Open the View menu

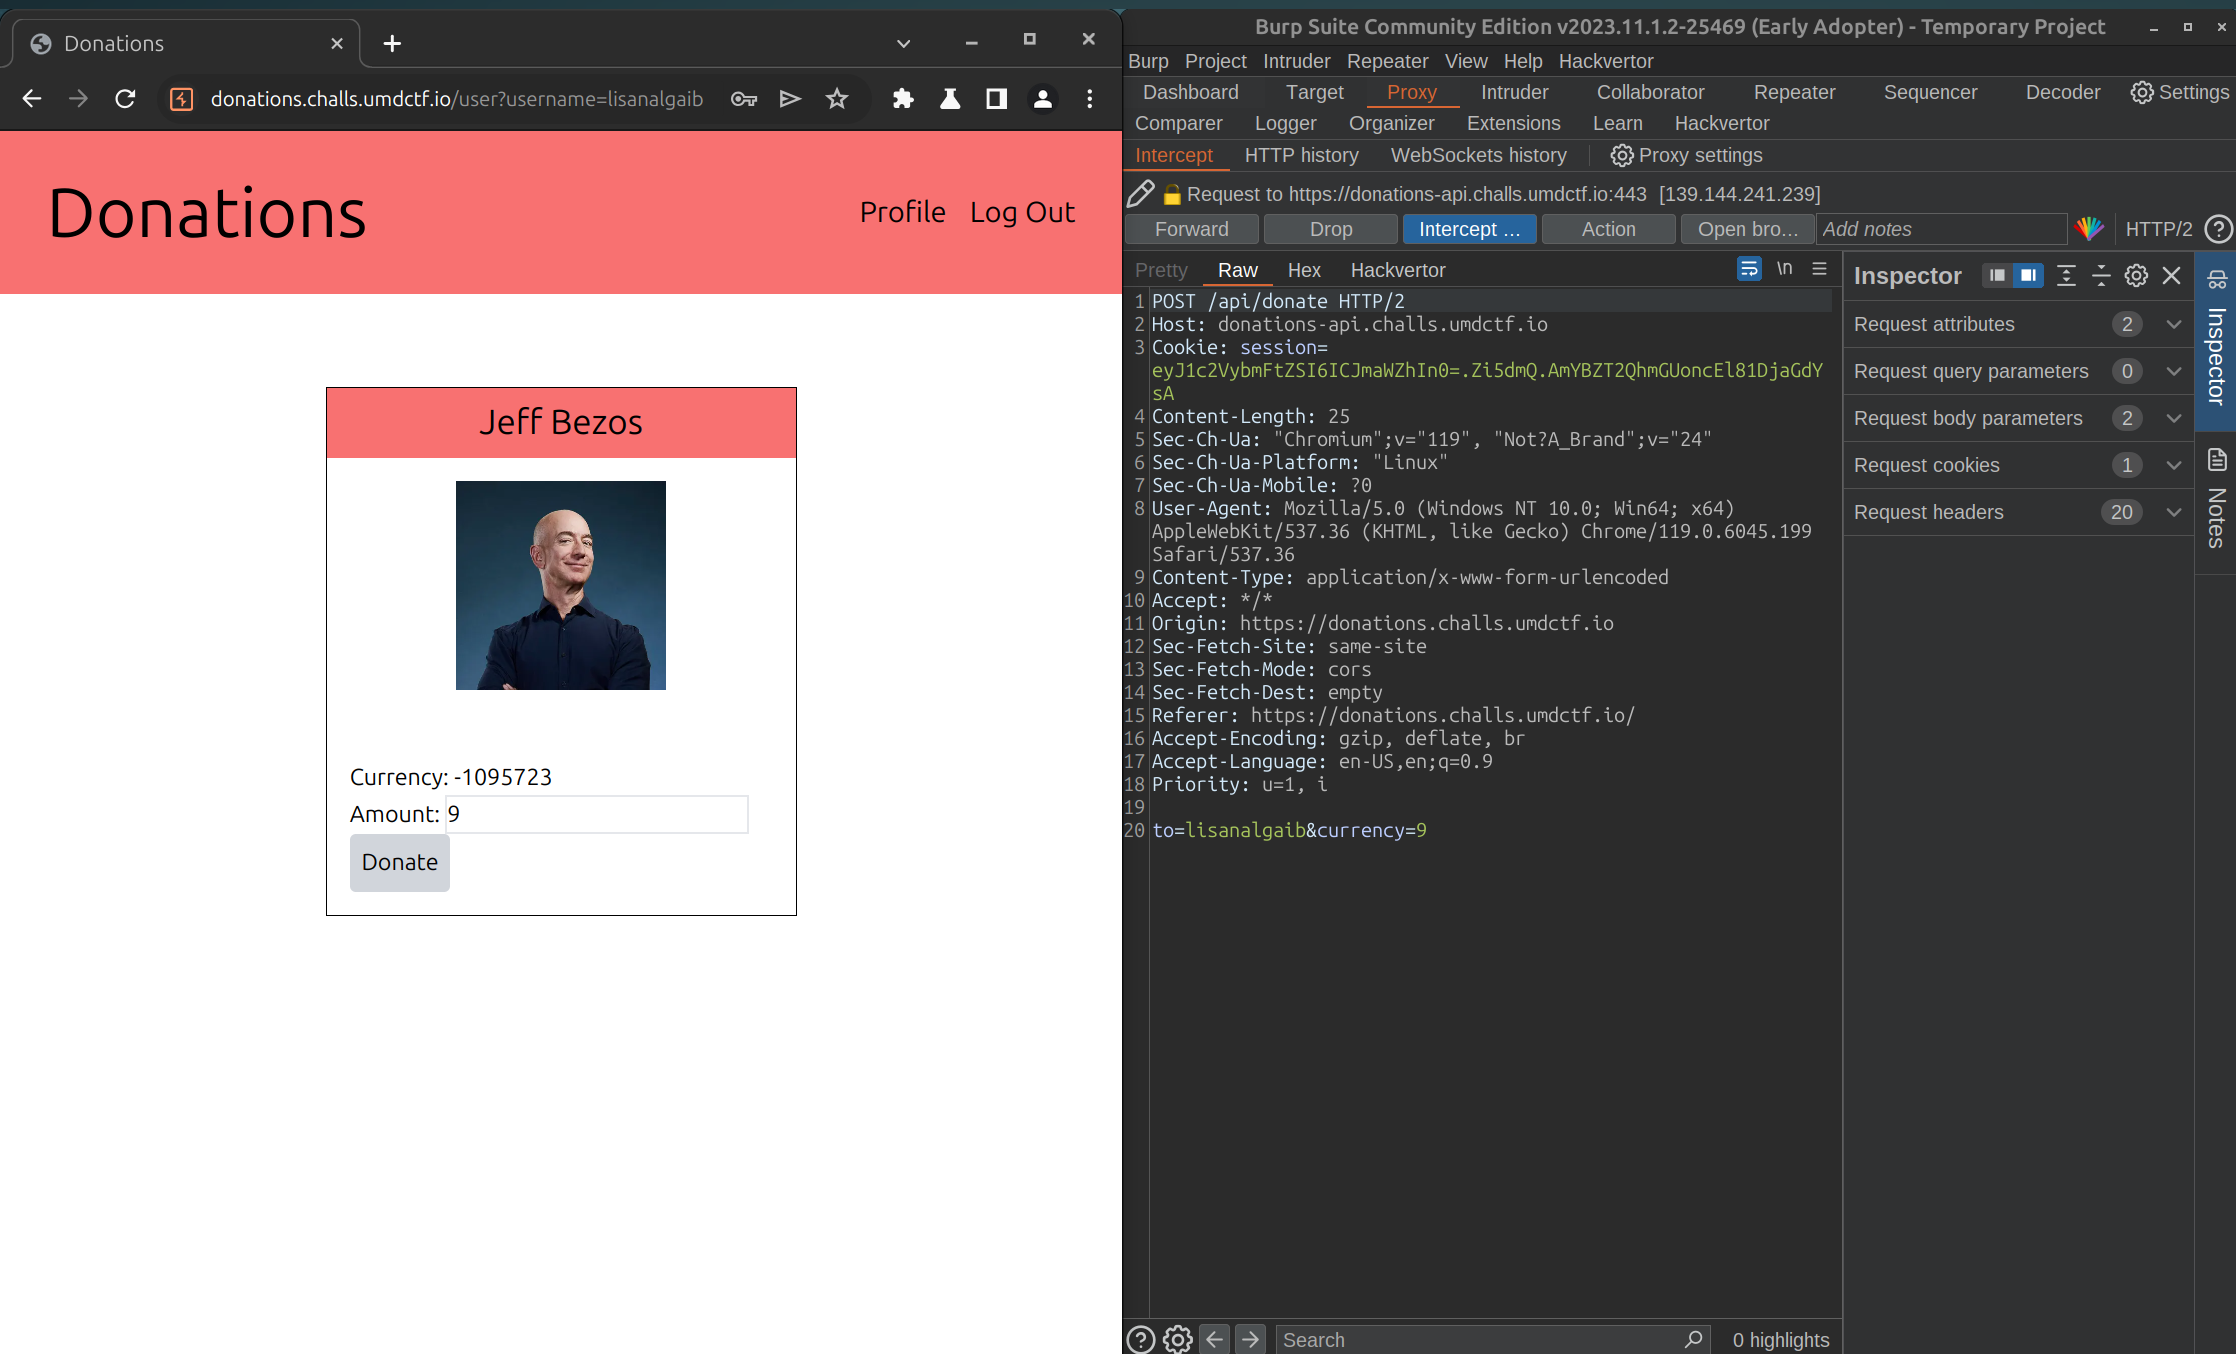point(1465,61)
